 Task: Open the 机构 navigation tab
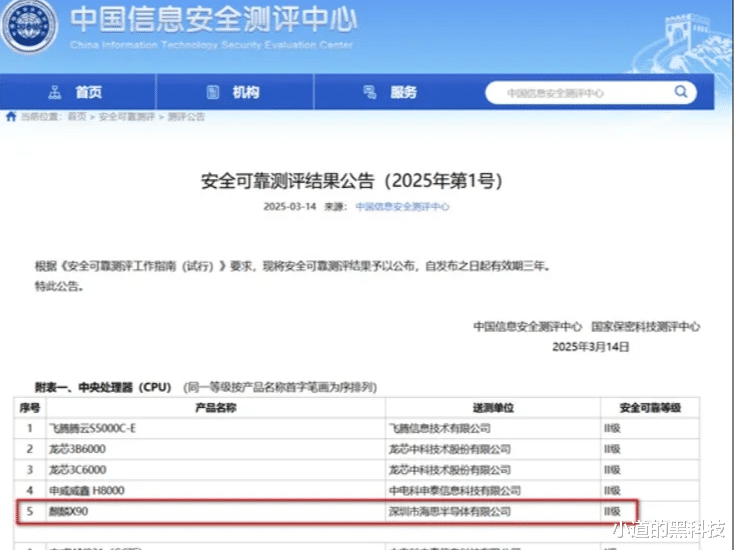(235, 92)
